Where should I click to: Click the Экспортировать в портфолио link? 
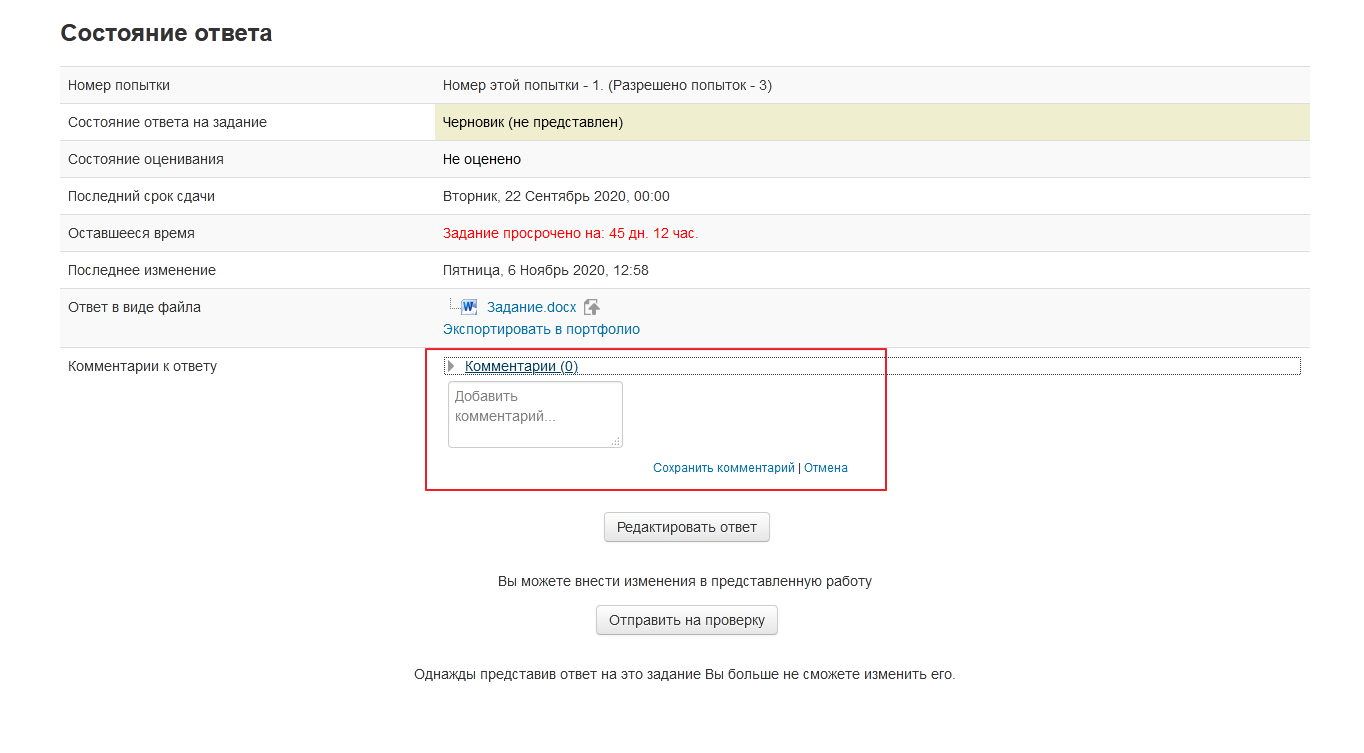click(541, 329)
